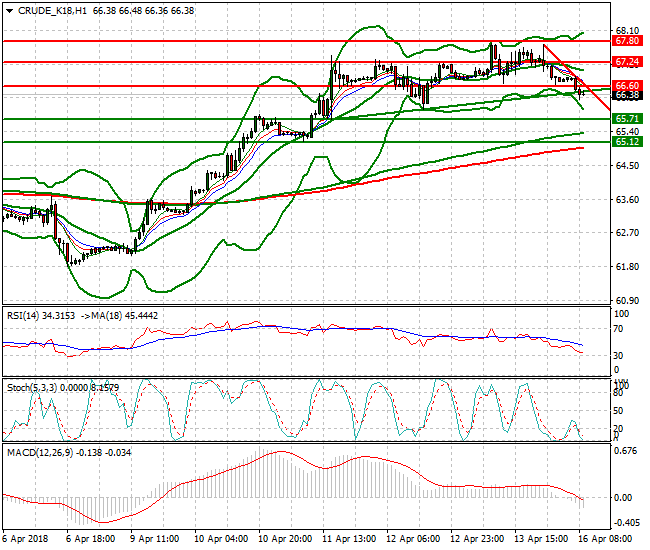Click the RSI(14) 34.3153 indicator label
This screenshot has height=550, width=650.
[x=41, y=316]
